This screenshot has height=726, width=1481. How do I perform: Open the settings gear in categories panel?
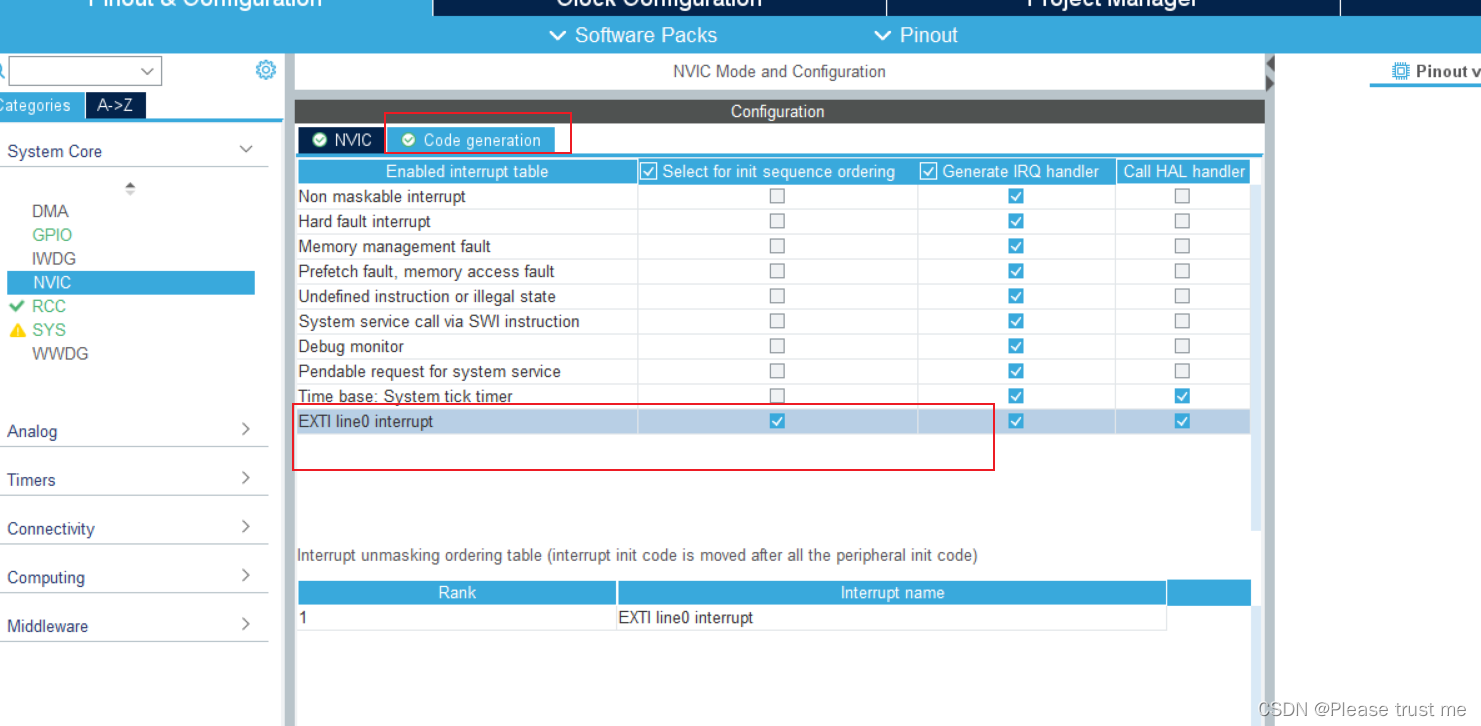(x=265, y=70)
